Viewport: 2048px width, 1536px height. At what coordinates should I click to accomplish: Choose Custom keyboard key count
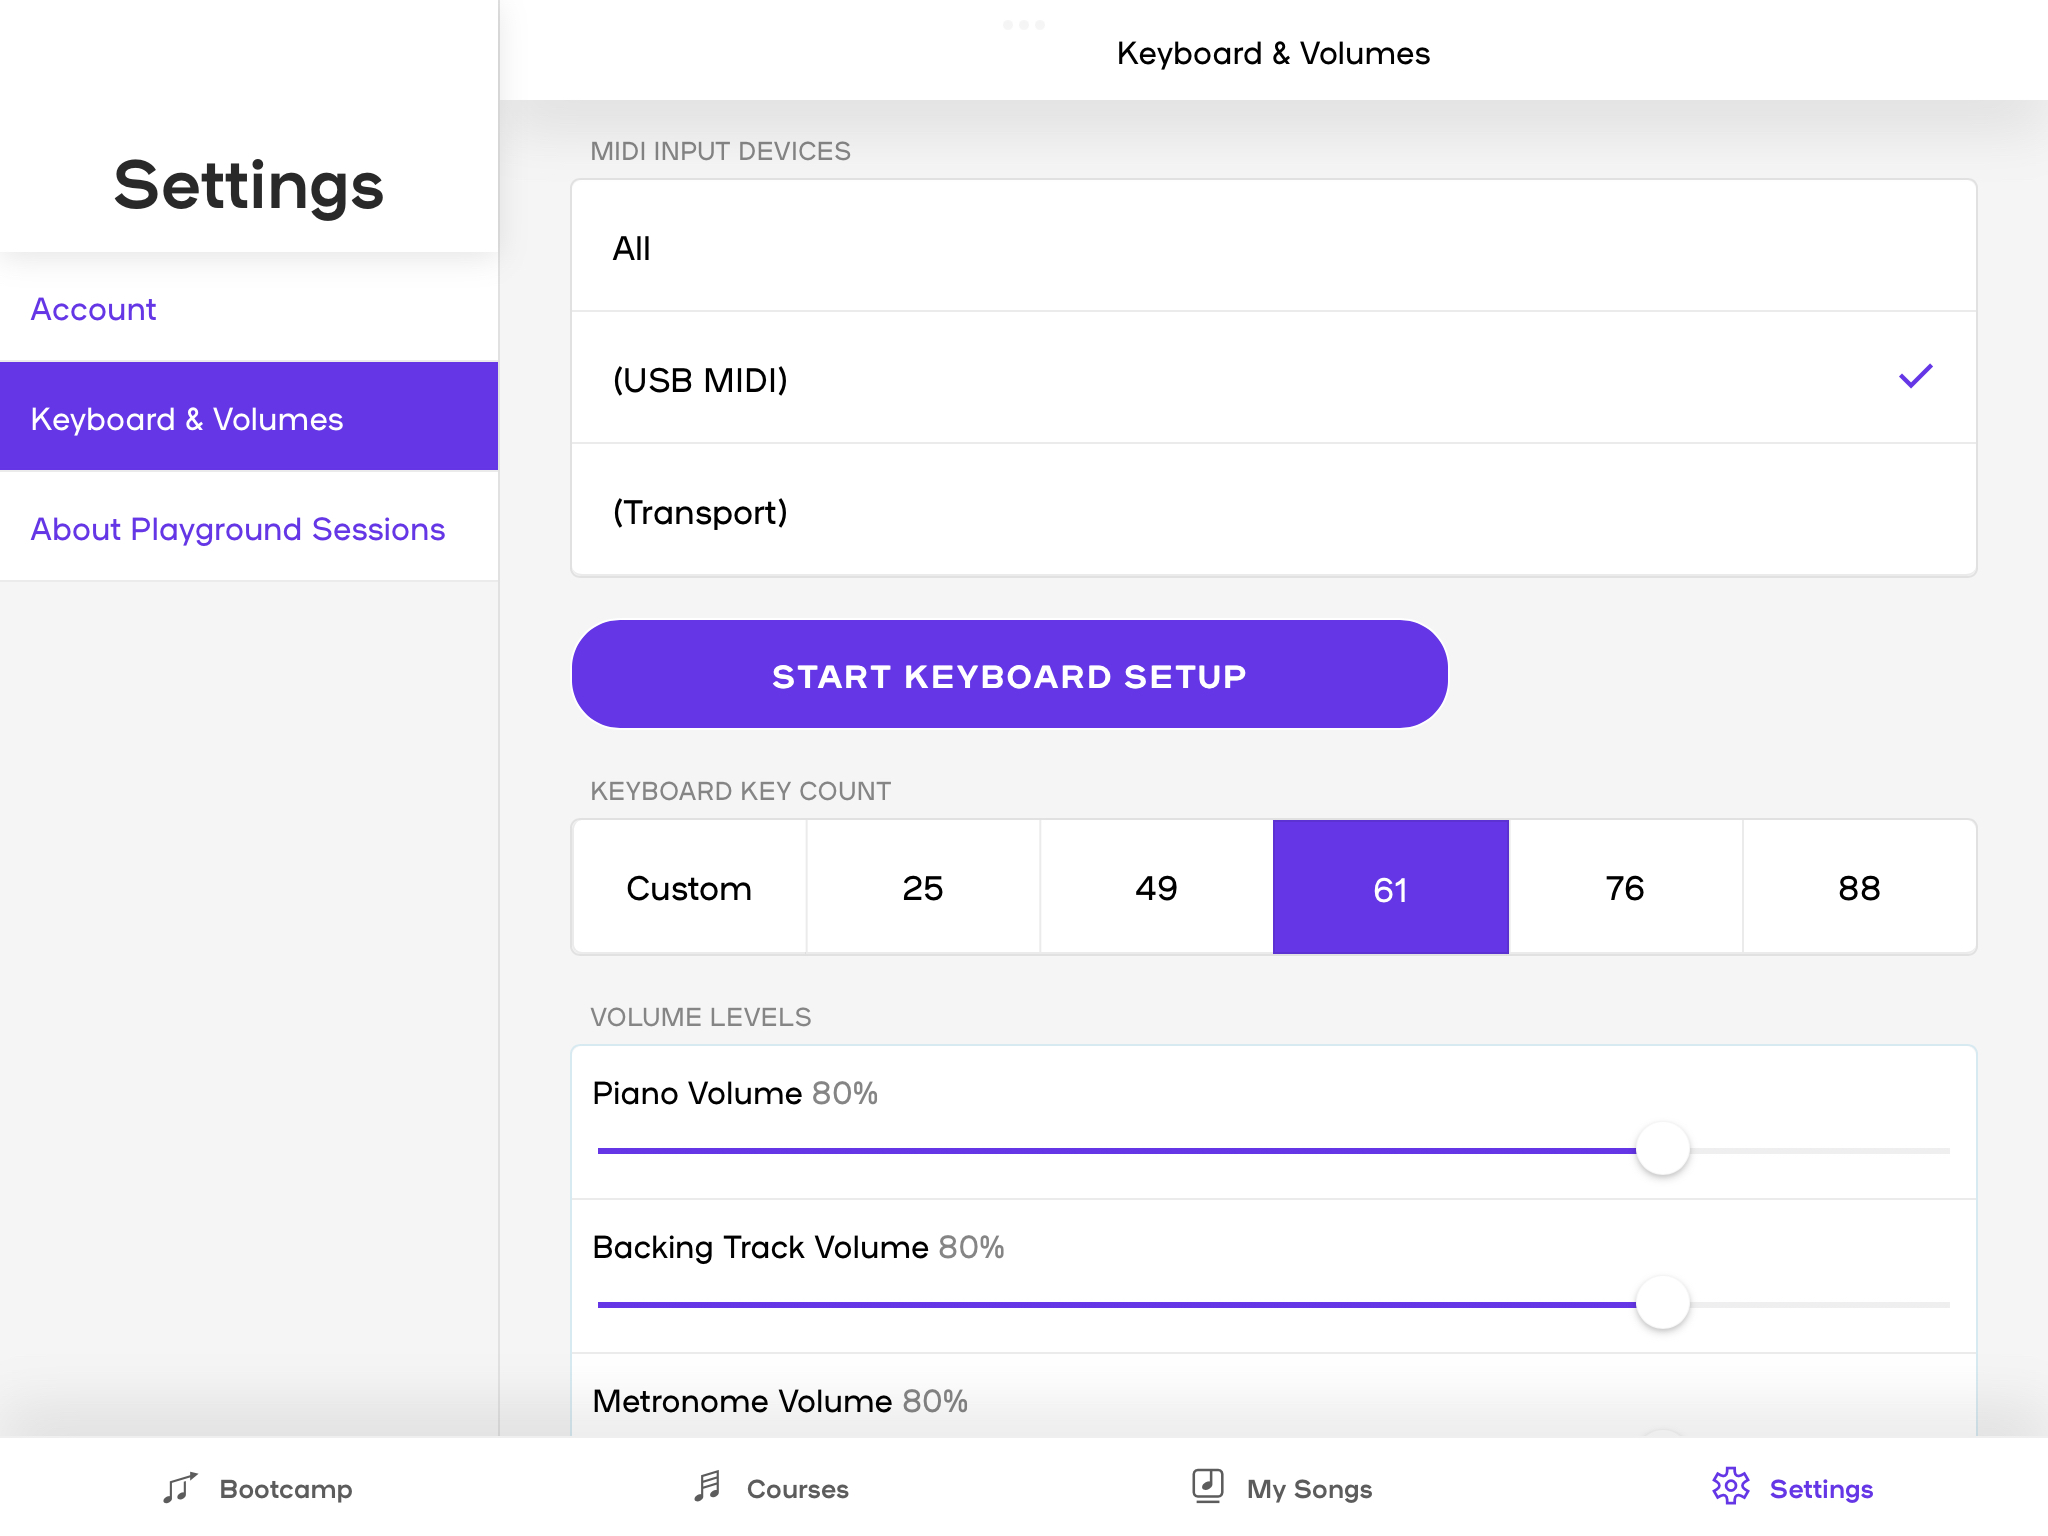pos(689,888)
